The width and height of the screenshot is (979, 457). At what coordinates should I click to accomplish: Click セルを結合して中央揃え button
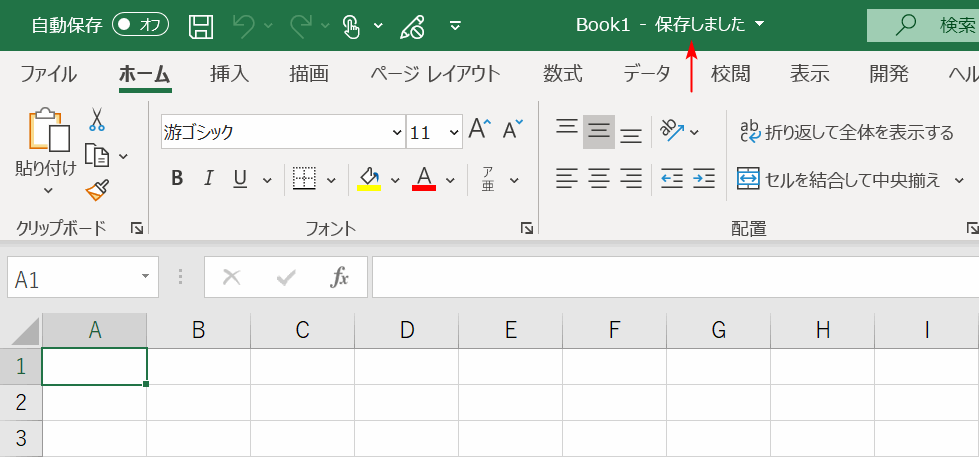(839, 179)
